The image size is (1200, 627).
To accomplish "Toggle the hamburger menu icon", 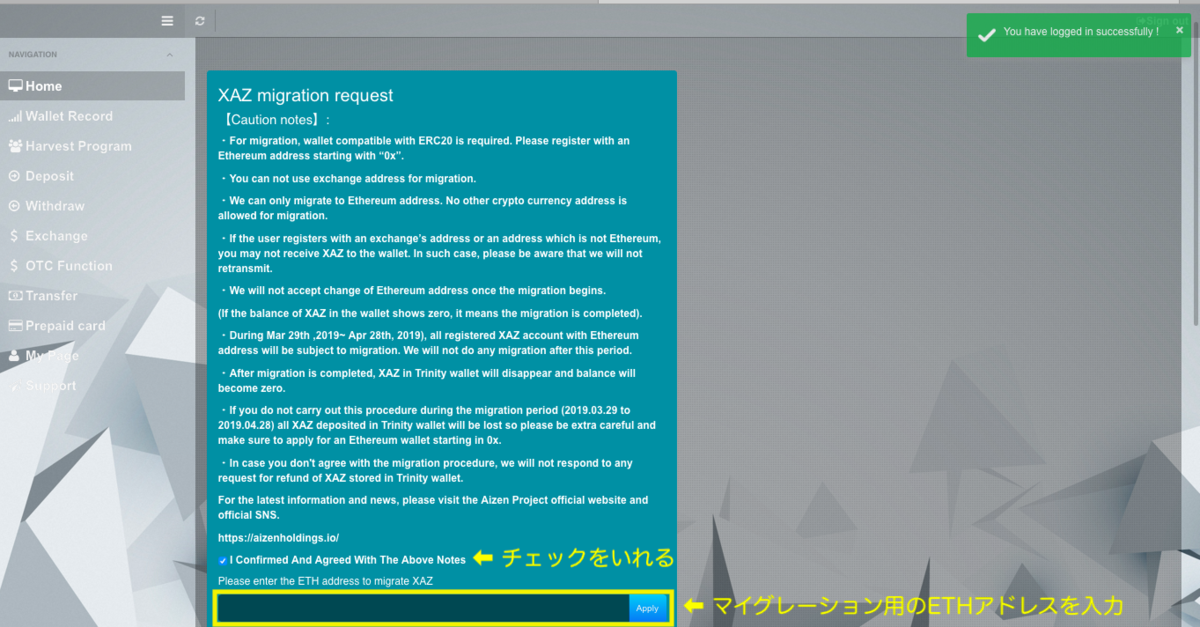I will 167,21.
